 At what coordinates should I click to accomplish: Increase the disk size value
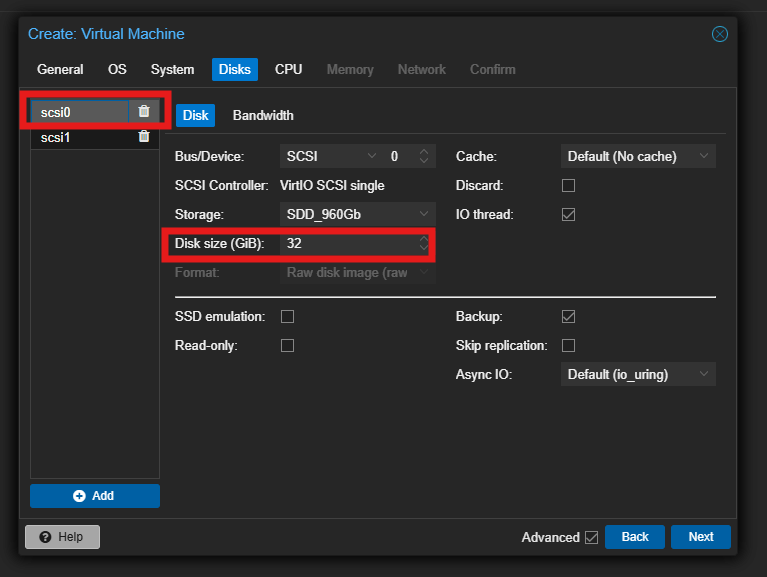click(424, 239)
